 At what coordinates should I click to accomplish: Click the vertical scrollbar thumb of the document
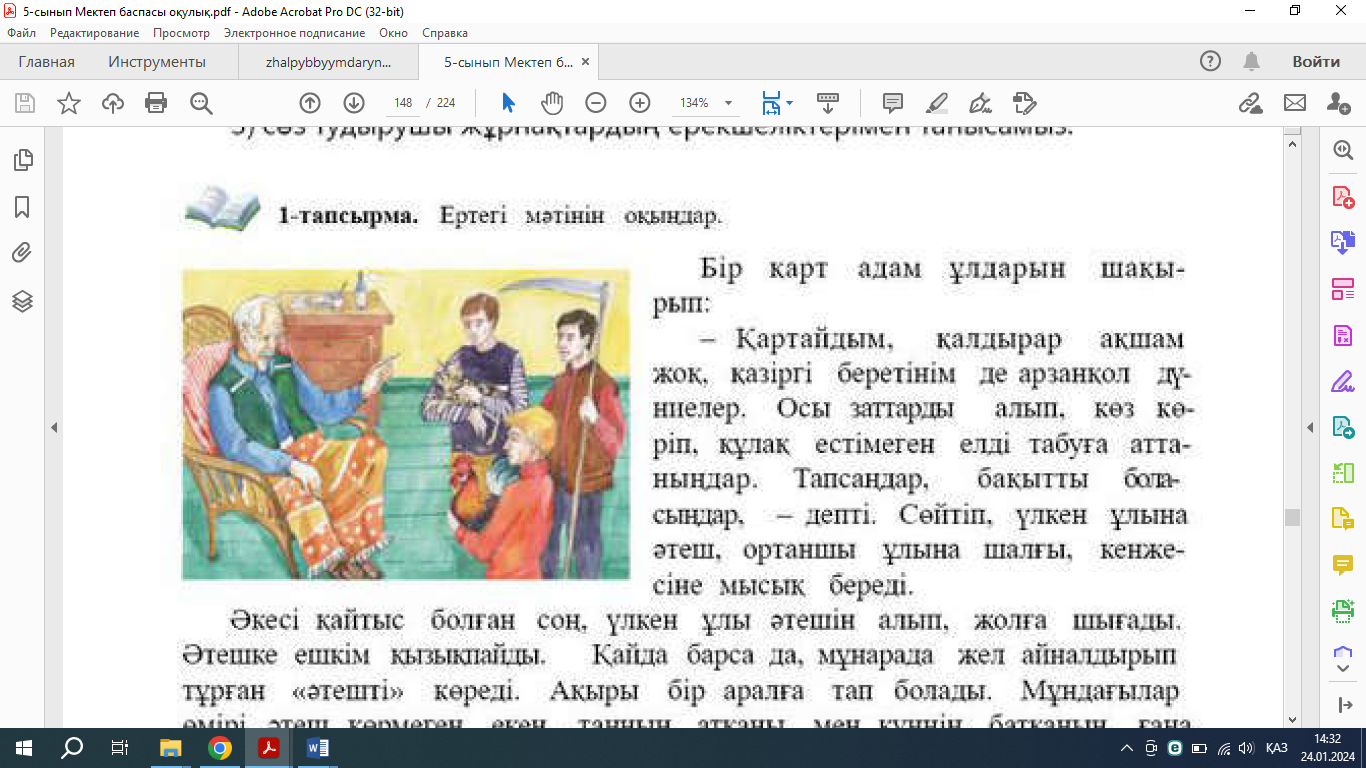click(x=1292, y=517)
